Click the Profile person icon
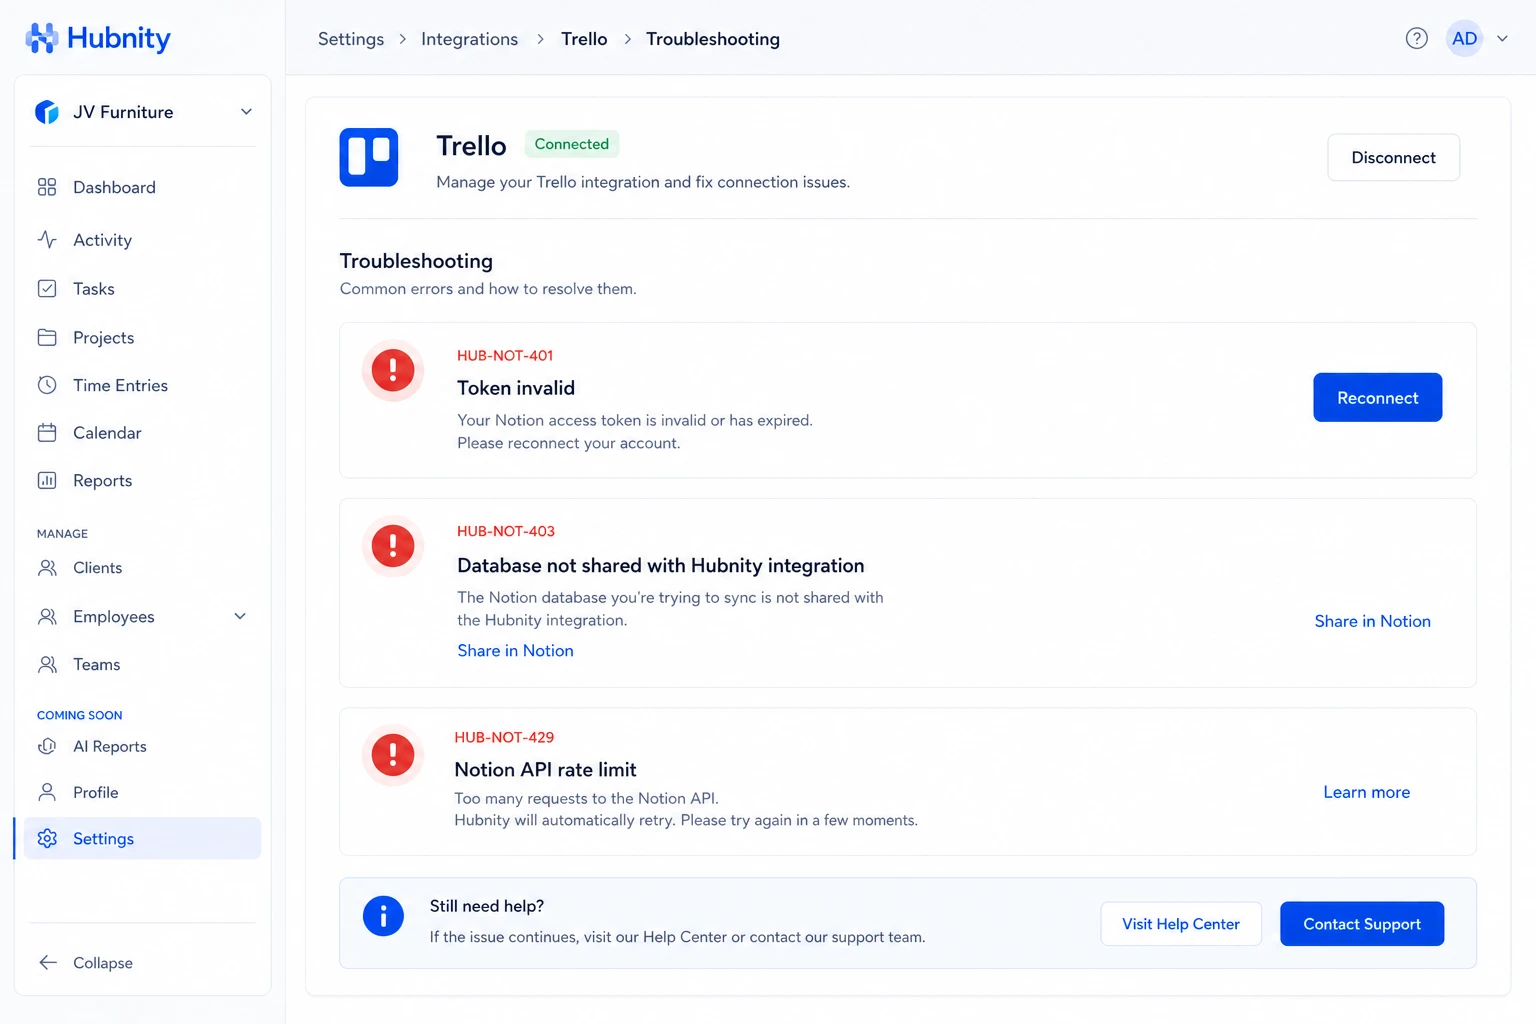The image size is (1536, 1024). (x=47, y=792)
